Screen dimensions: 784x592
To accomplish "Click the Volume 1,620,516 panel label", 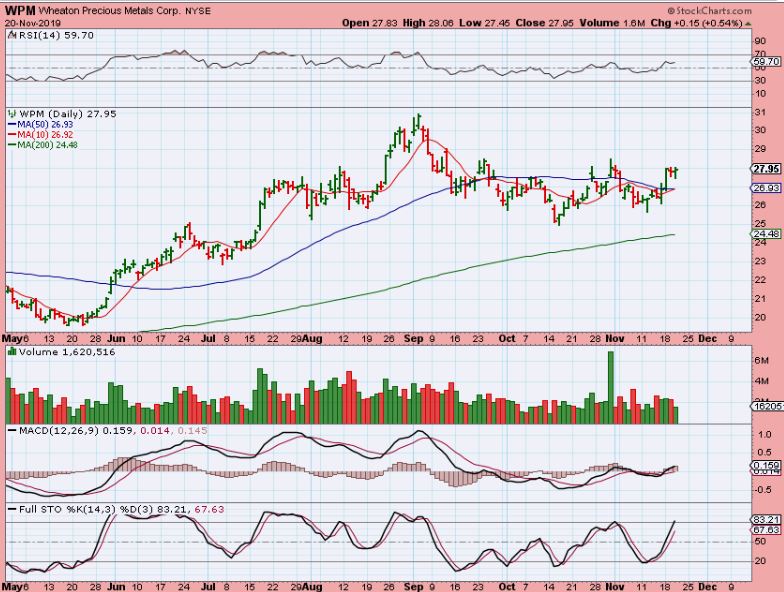I will point(67,352).
